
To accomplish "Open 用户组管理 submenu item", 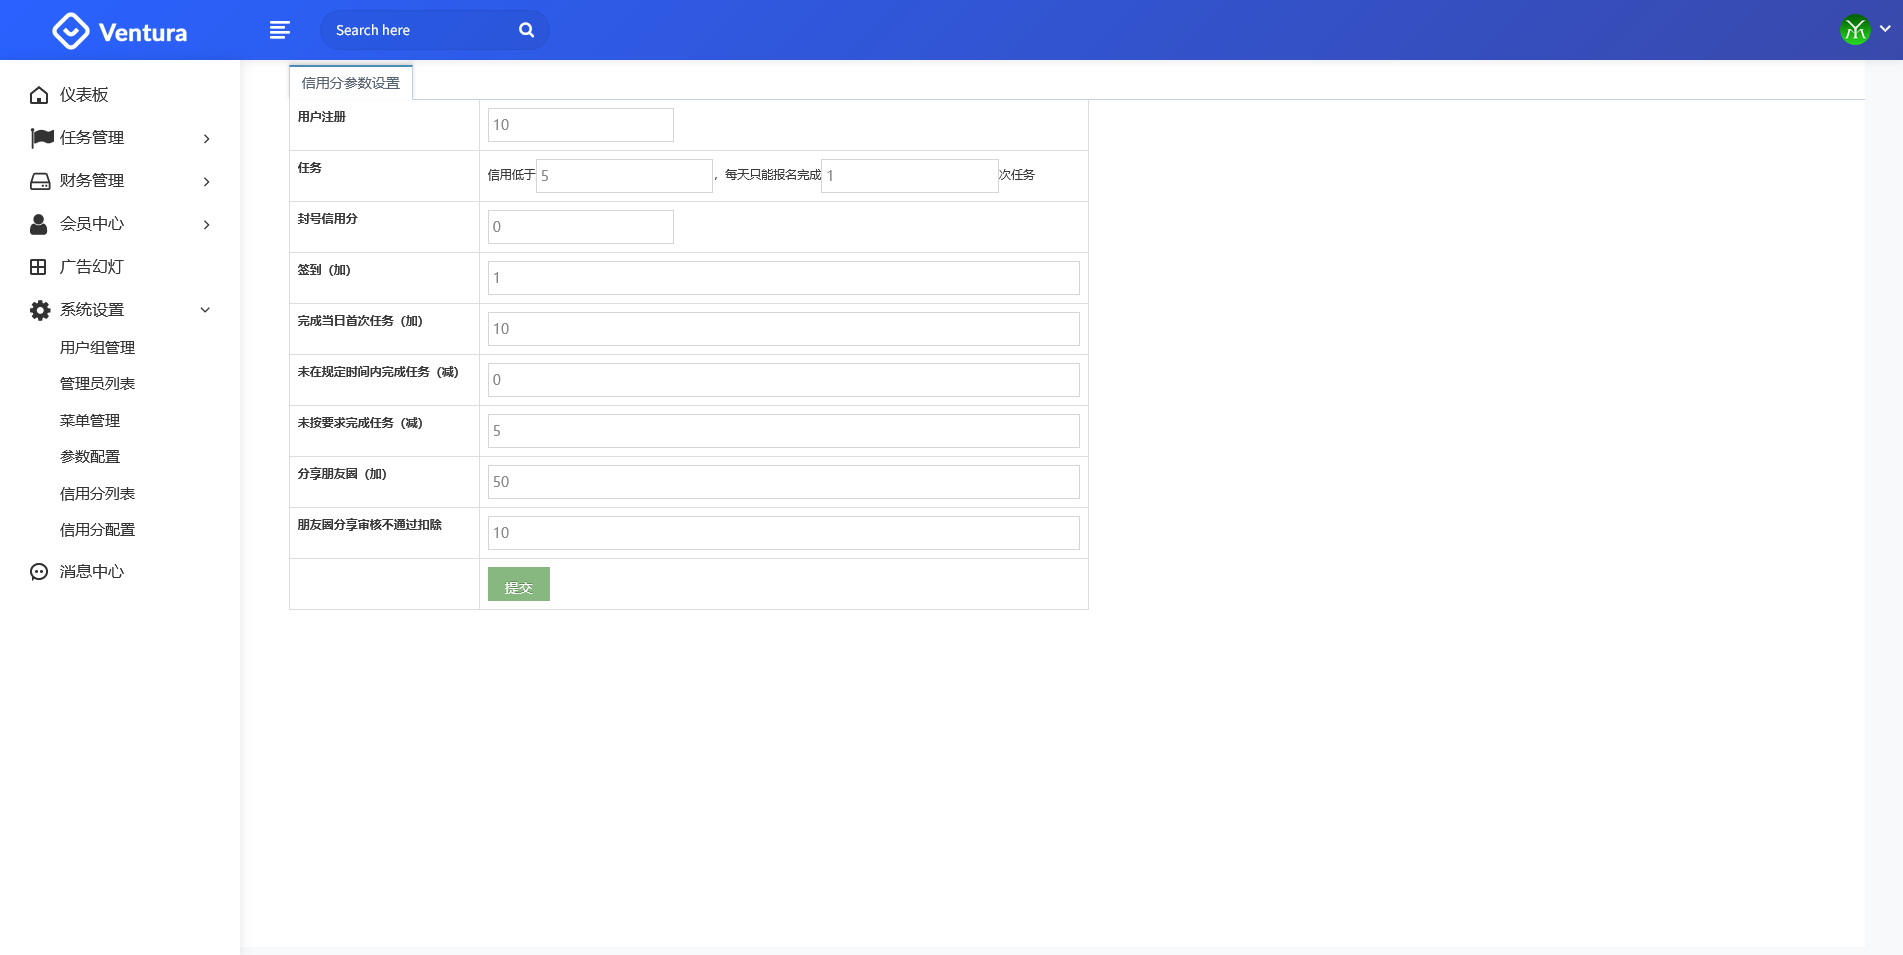I will tap(97, 348).
